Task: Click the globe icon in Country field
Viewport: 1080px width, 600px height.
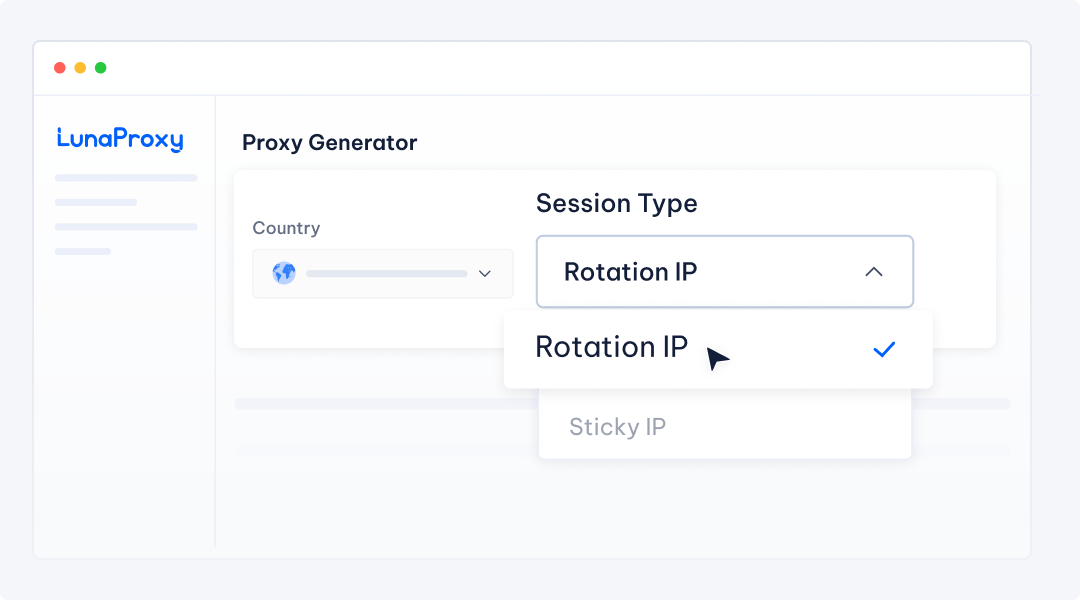Action: 284,273
